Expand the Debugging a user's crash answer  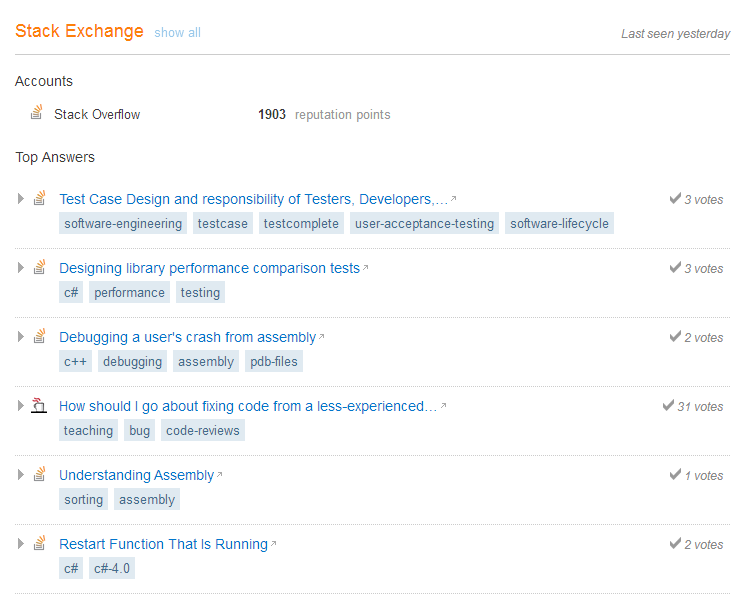21,336
